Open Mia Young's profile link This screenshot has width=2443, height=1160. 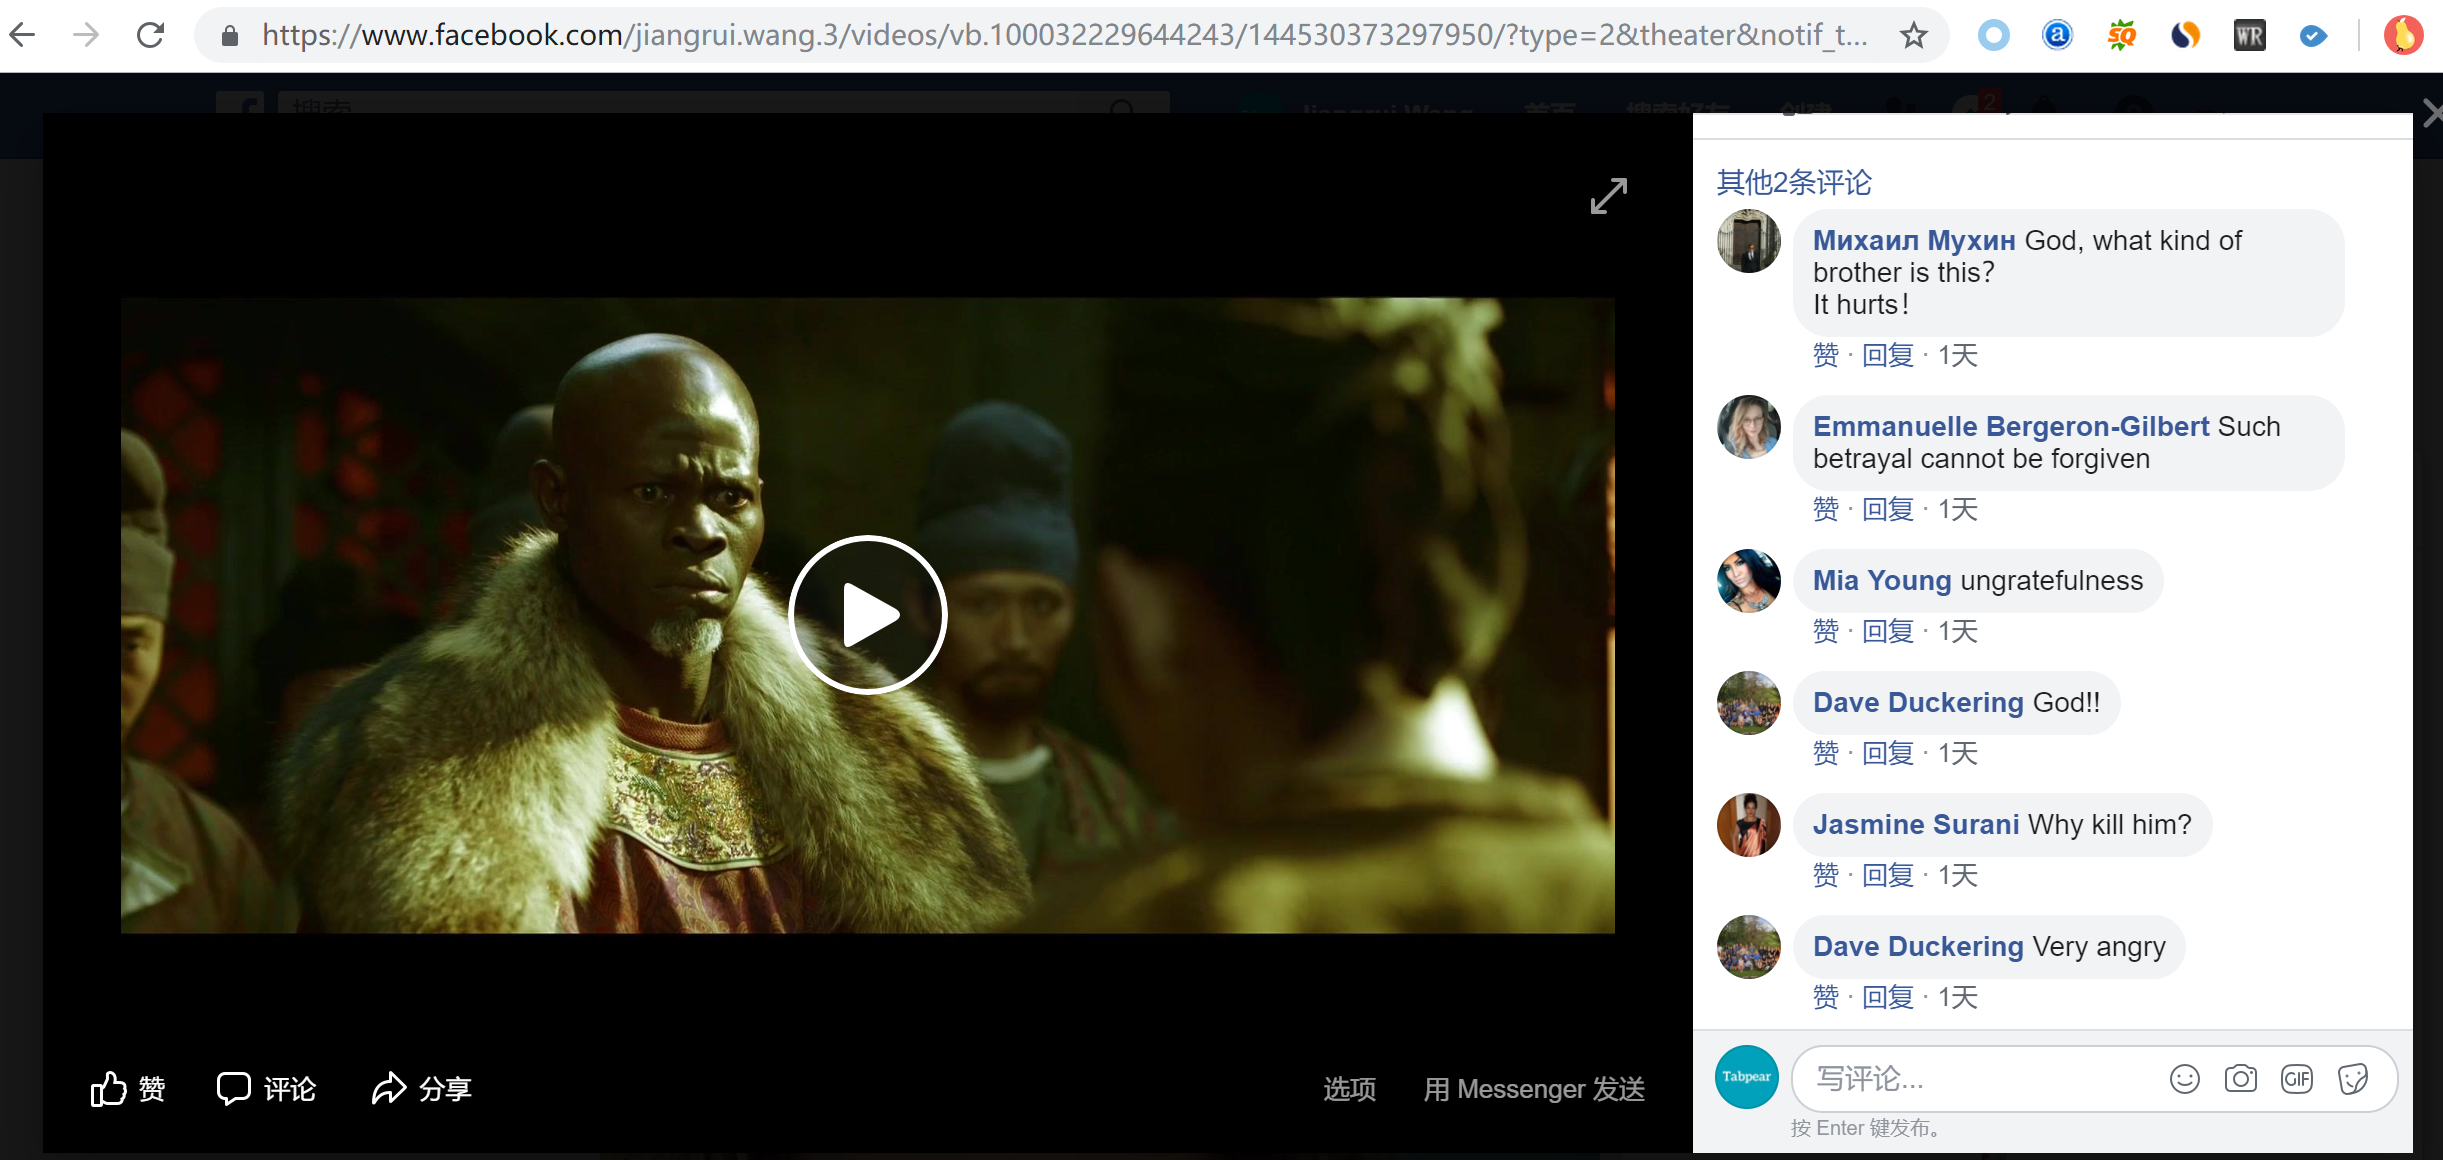click(1882, 580)
